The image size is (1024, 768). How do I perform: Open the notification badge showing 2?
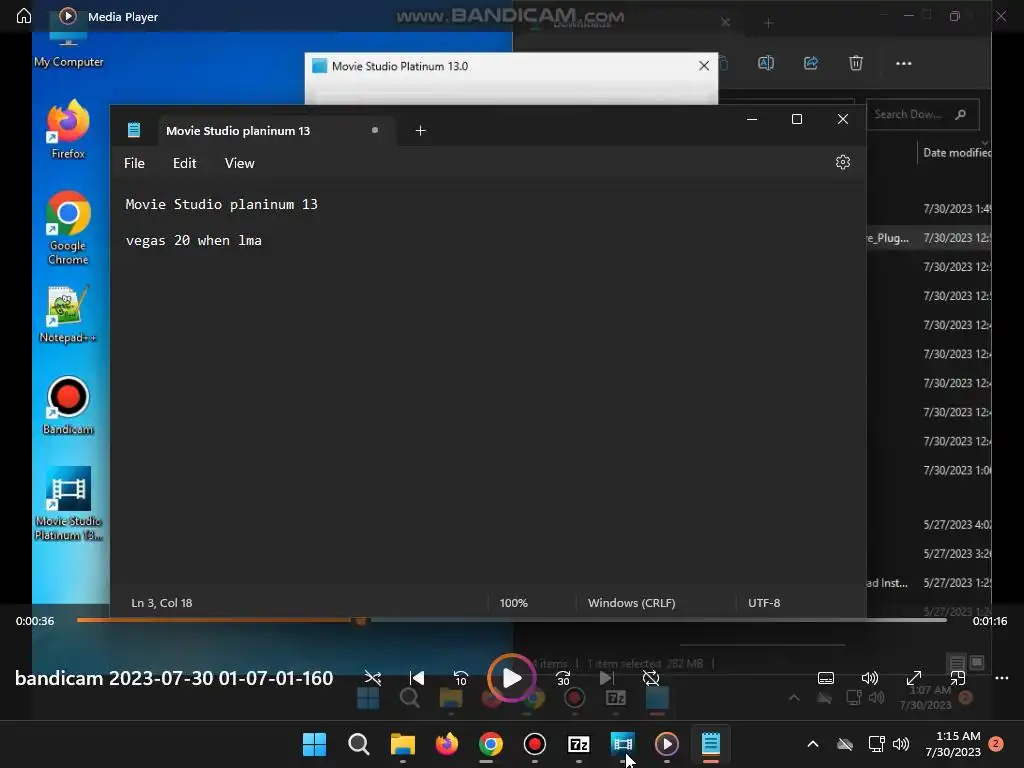(x=996, y=743)
